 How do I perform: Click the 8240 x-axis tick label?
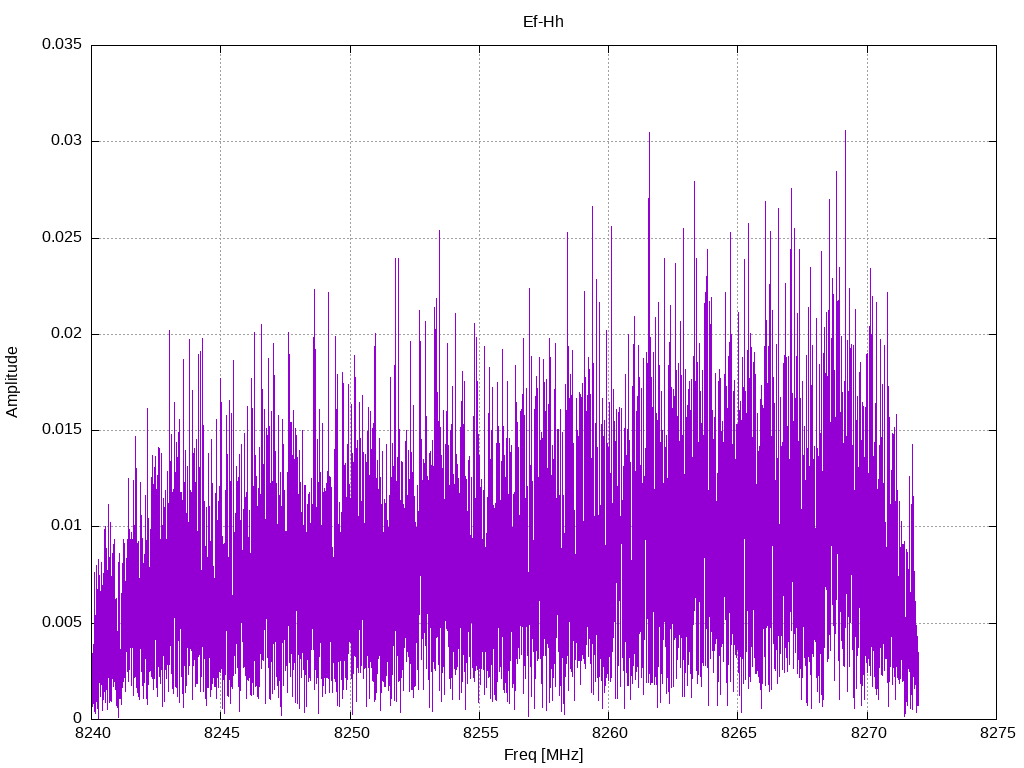click(x=93, y=733)
